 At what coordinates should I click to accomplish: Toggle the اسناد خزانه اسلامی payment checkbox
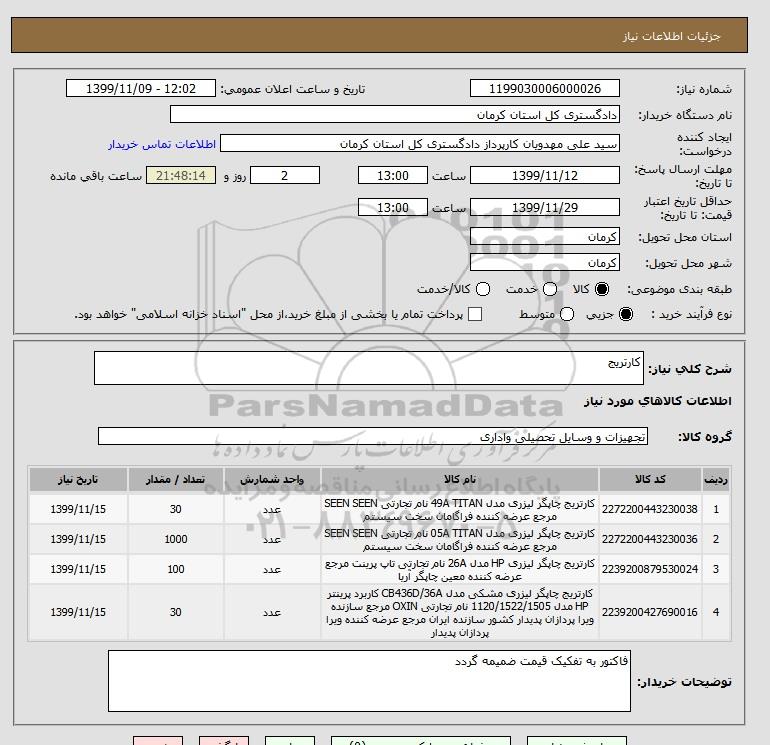[475, 314]
